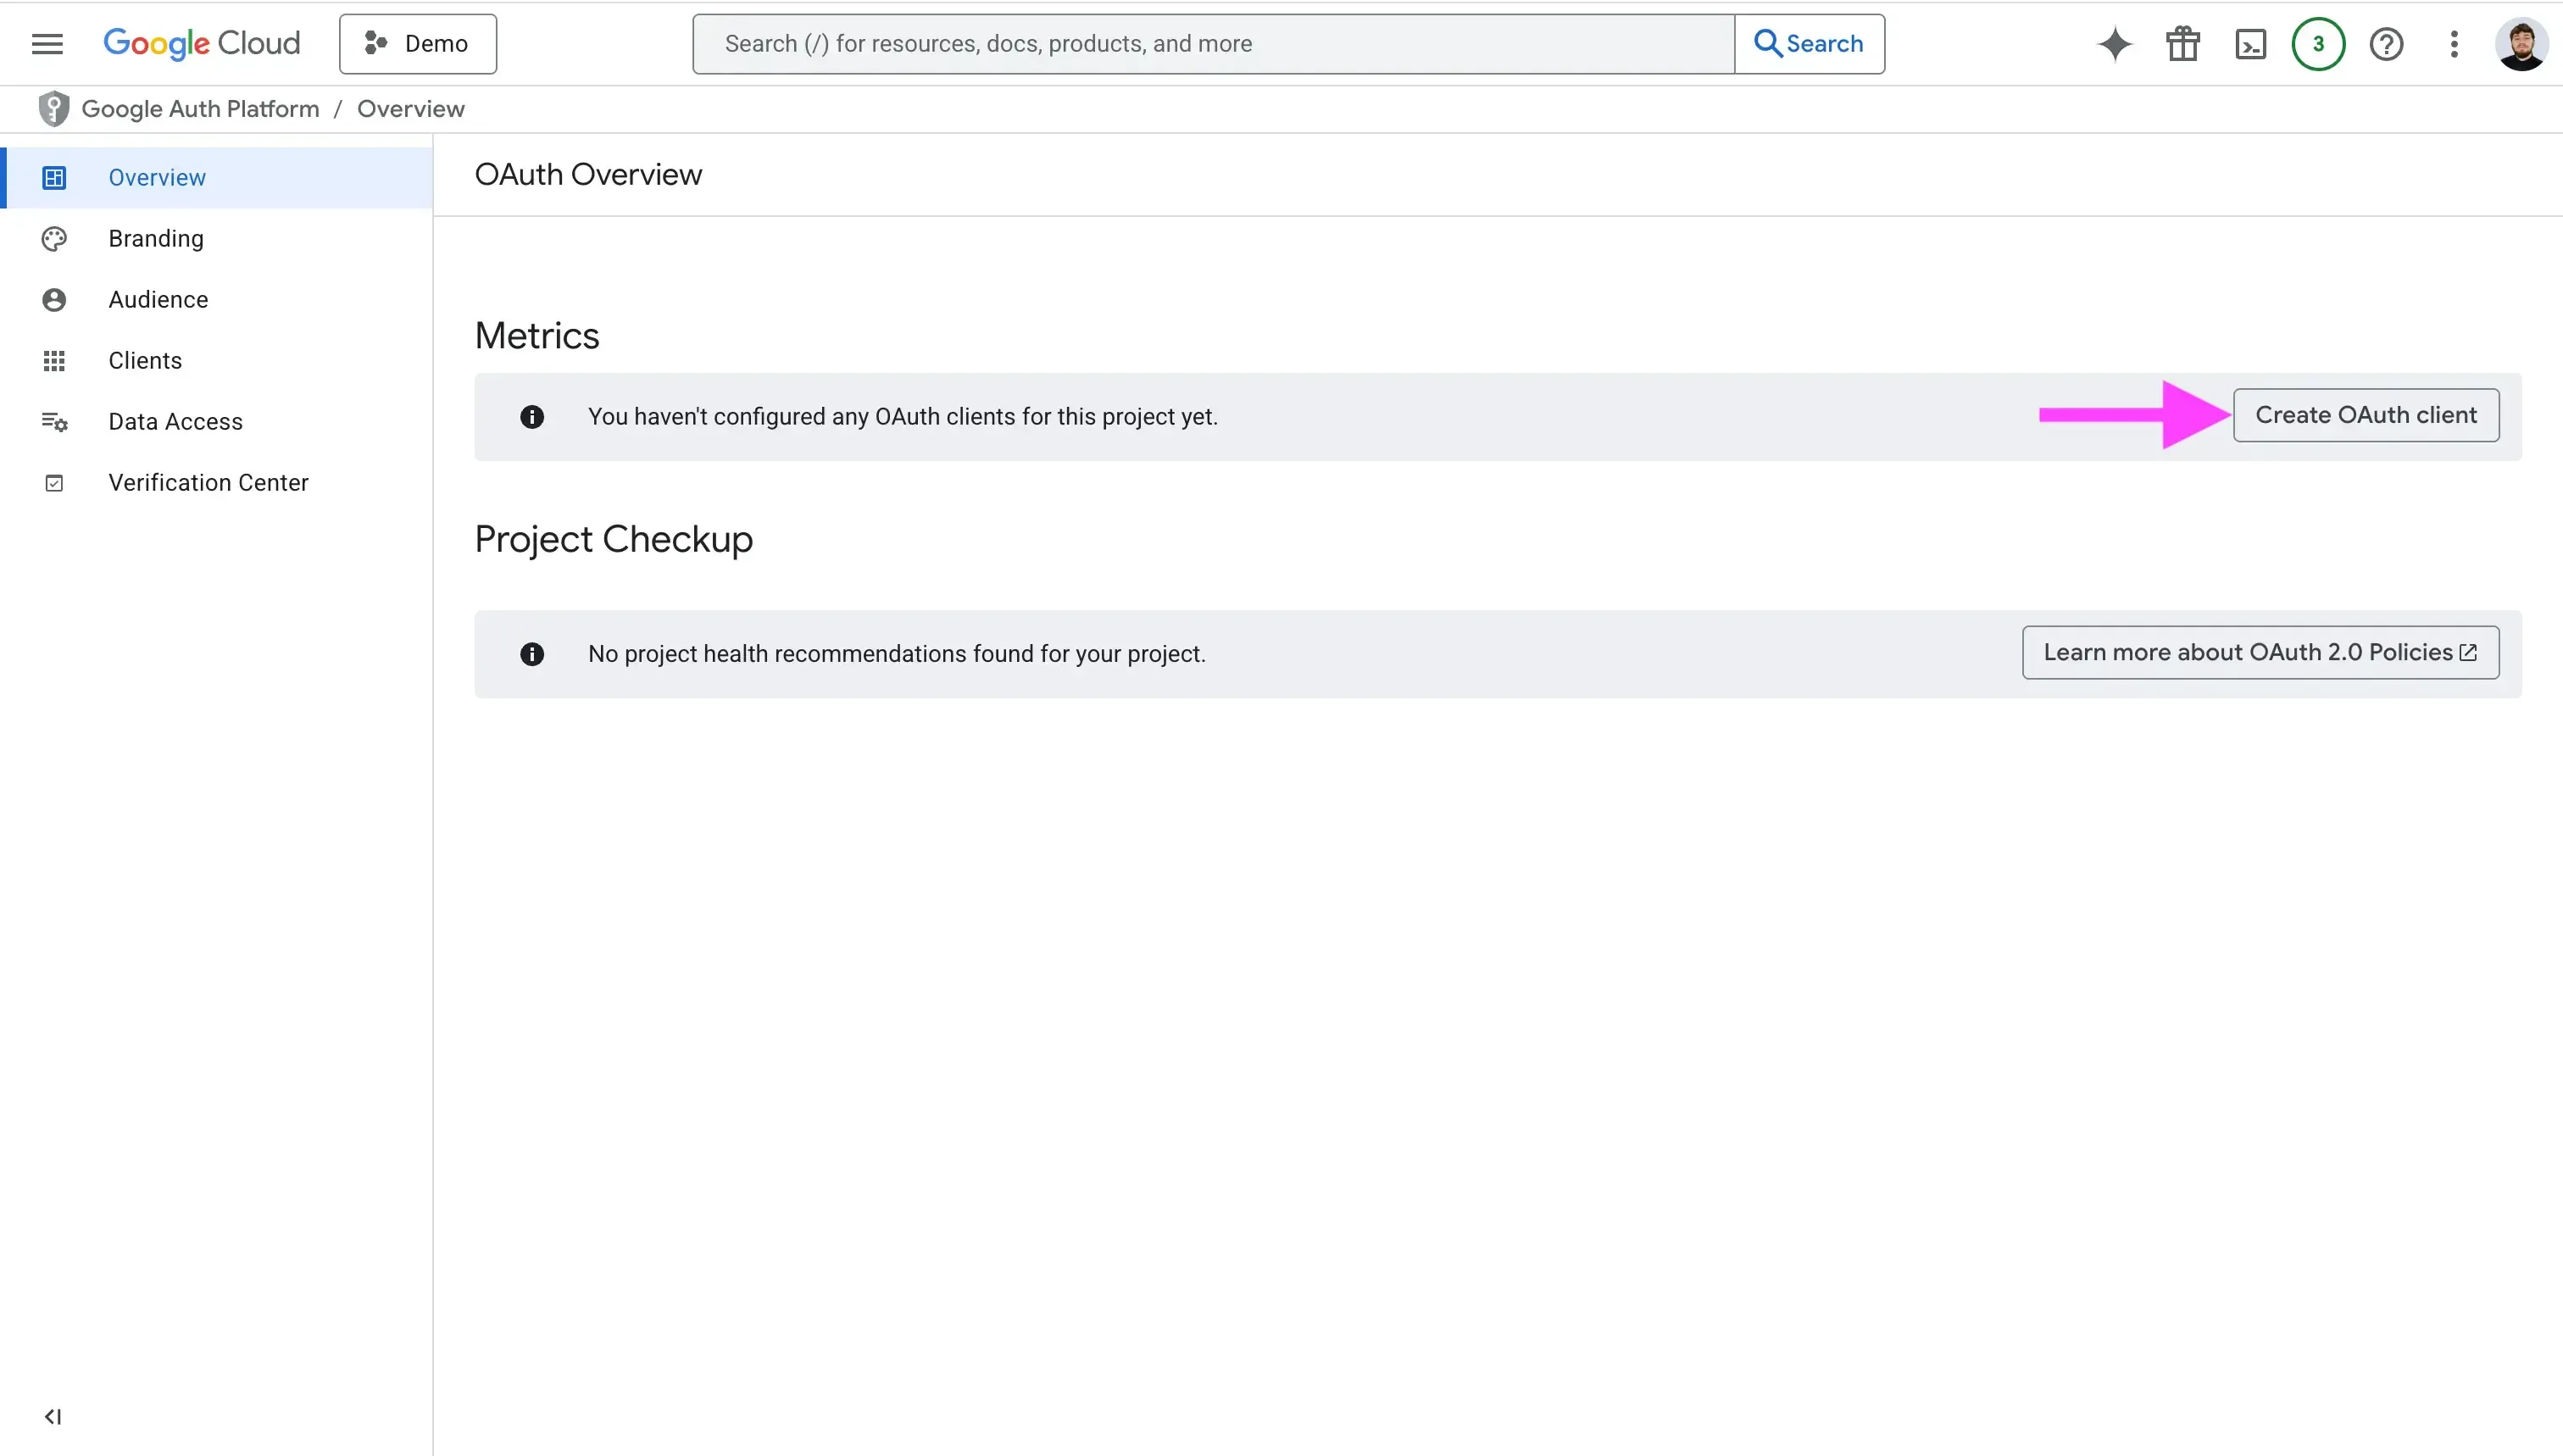This screenshot has width=2563, height=1456.
Task: Open the free trial gift offers
Action: (2181, 43)
